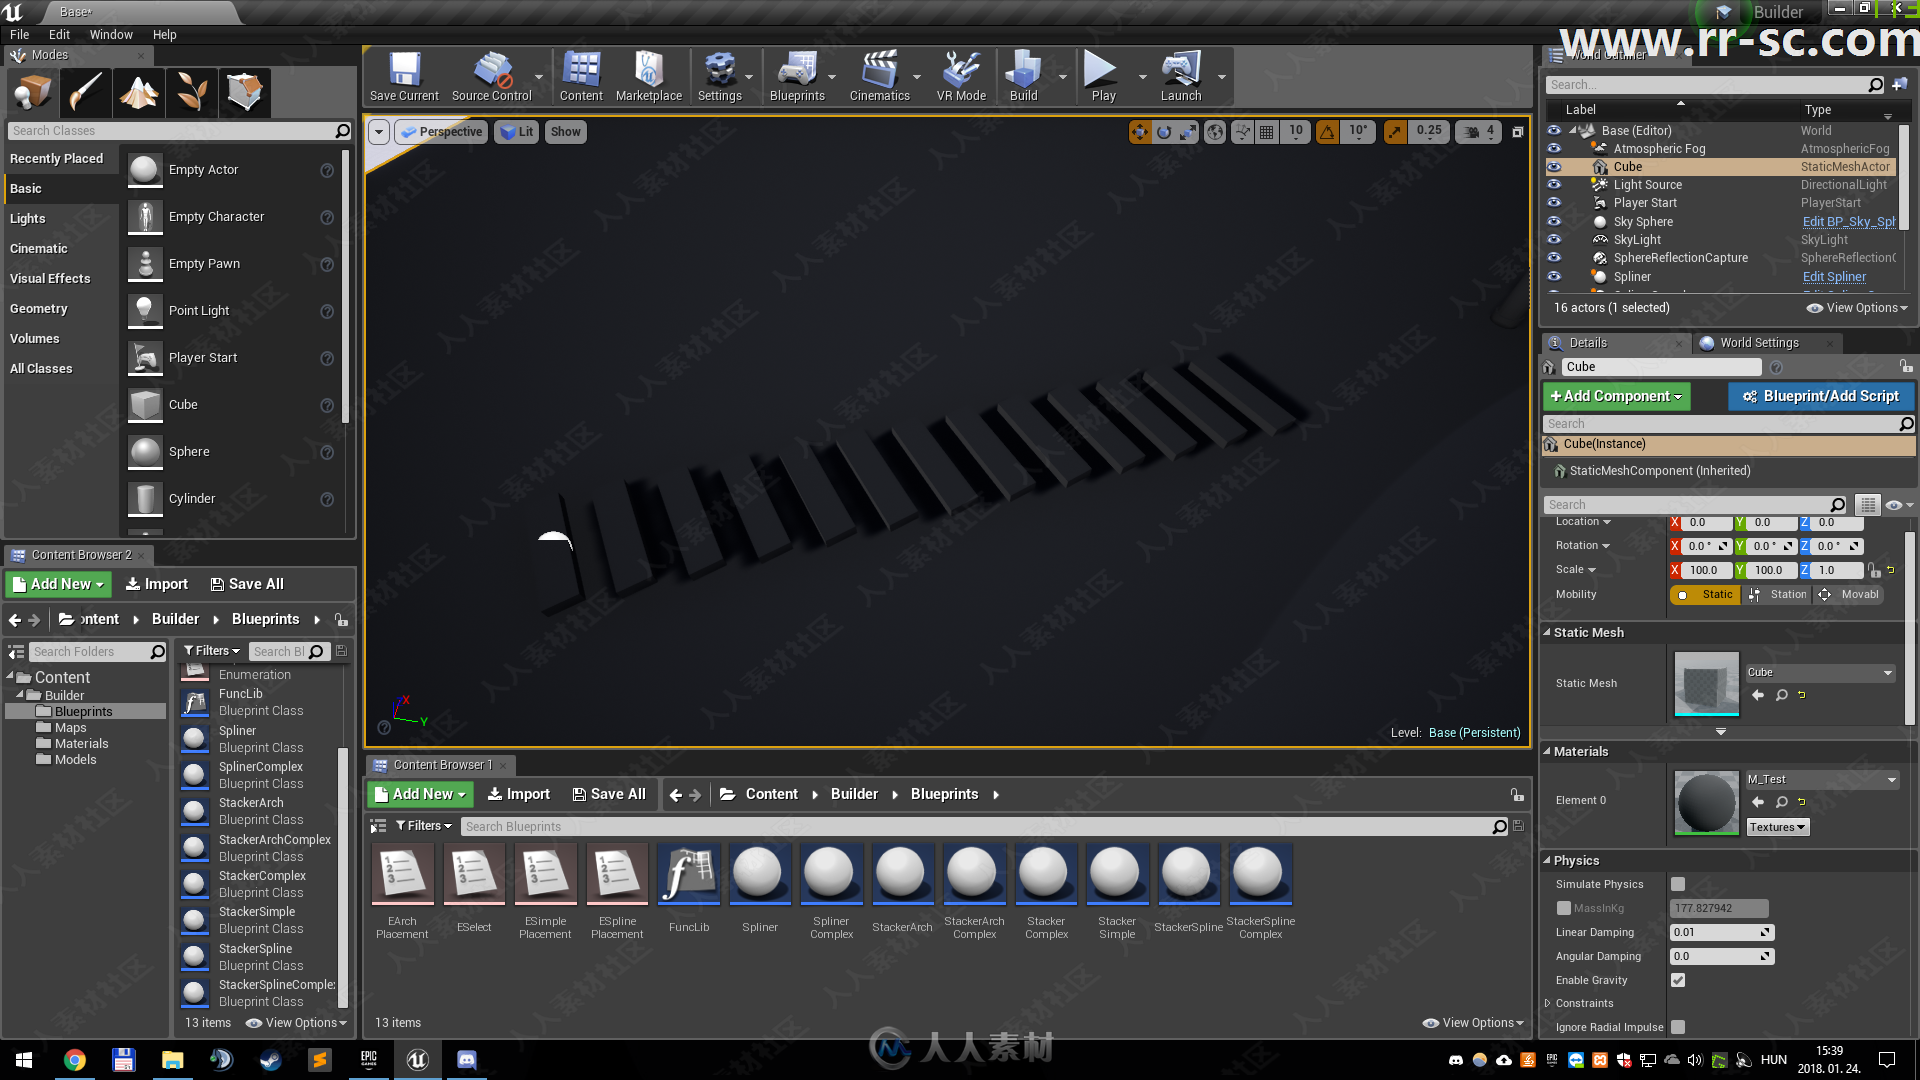Enable Ignore Radial Impulse checkbox
Screen dimensions: 1920x1080
(x=1678, y=1027)
